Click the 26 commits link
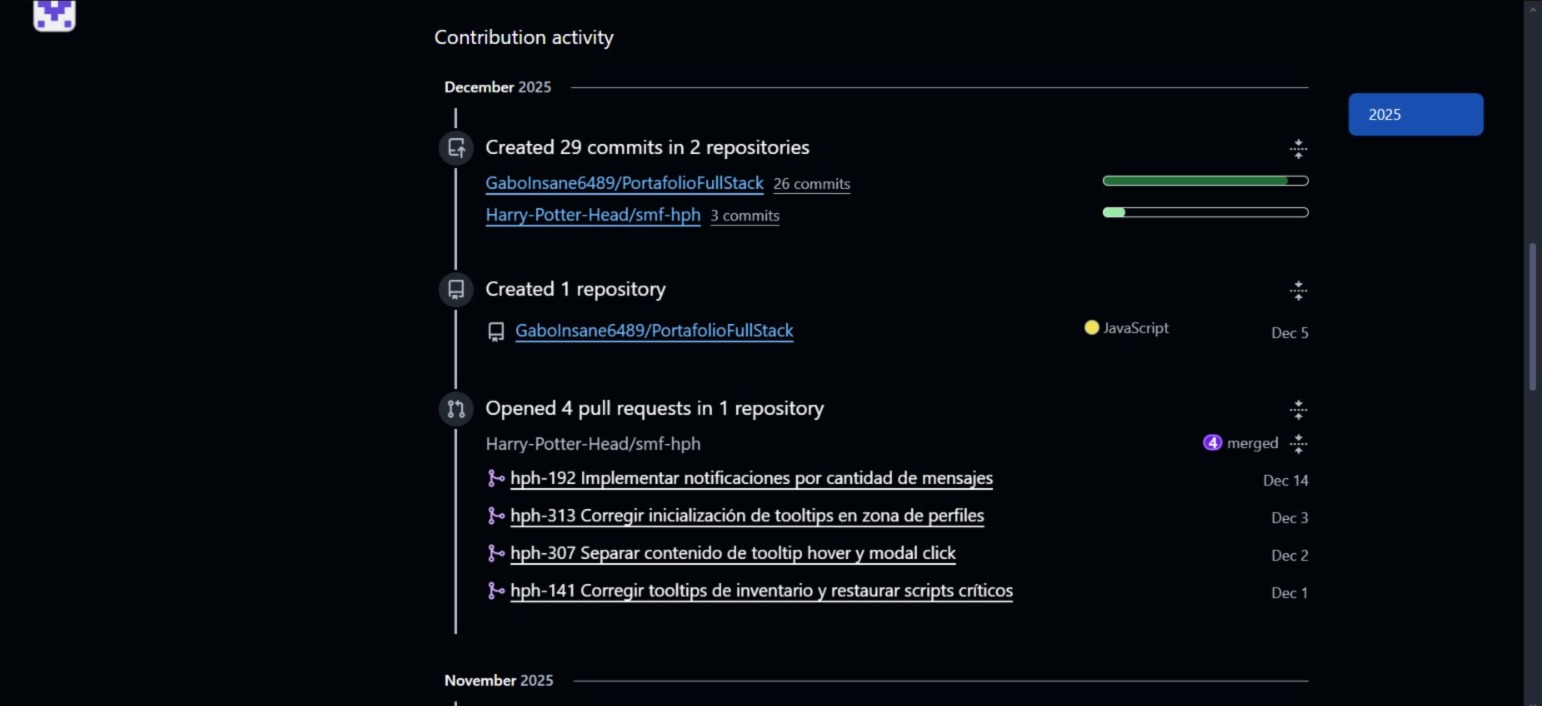Screen dimensions: 1542x706 click(x=811, y=183)
